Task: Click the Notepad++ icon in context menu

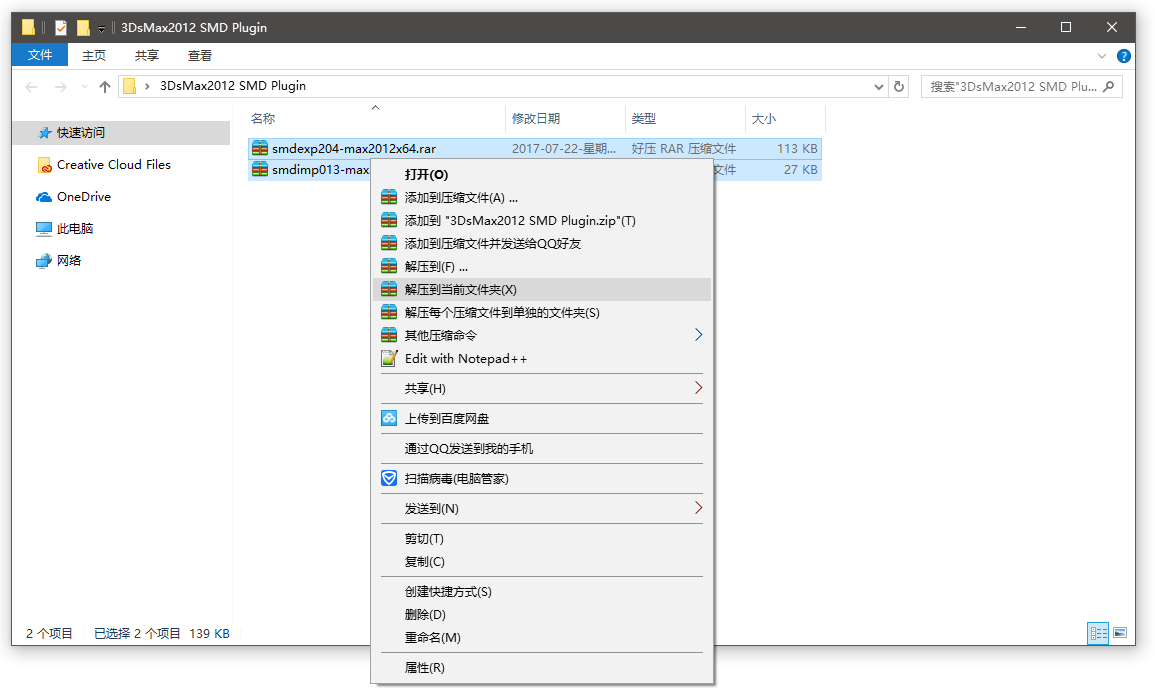Action: (389, 359)
